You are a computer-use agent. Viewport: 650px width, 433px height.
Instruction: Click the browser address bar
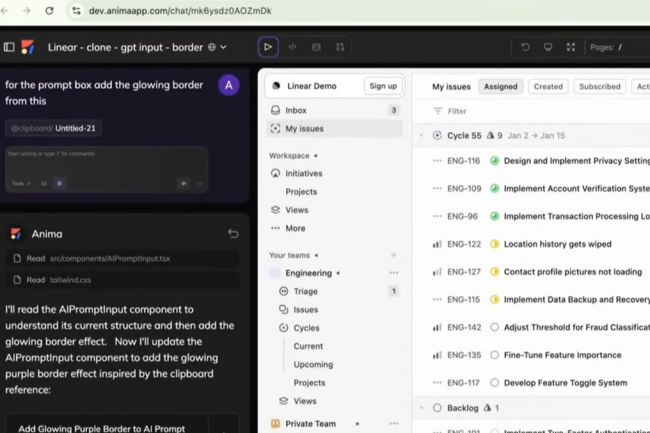pyautogui.click(x=300, y=11)
